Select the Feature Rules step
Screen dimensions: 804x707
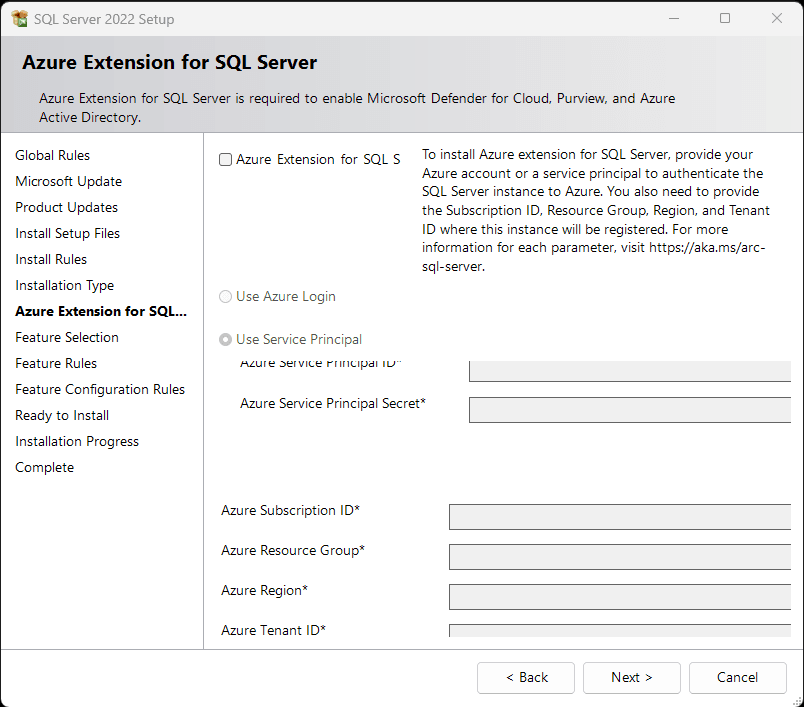(56, 363)
